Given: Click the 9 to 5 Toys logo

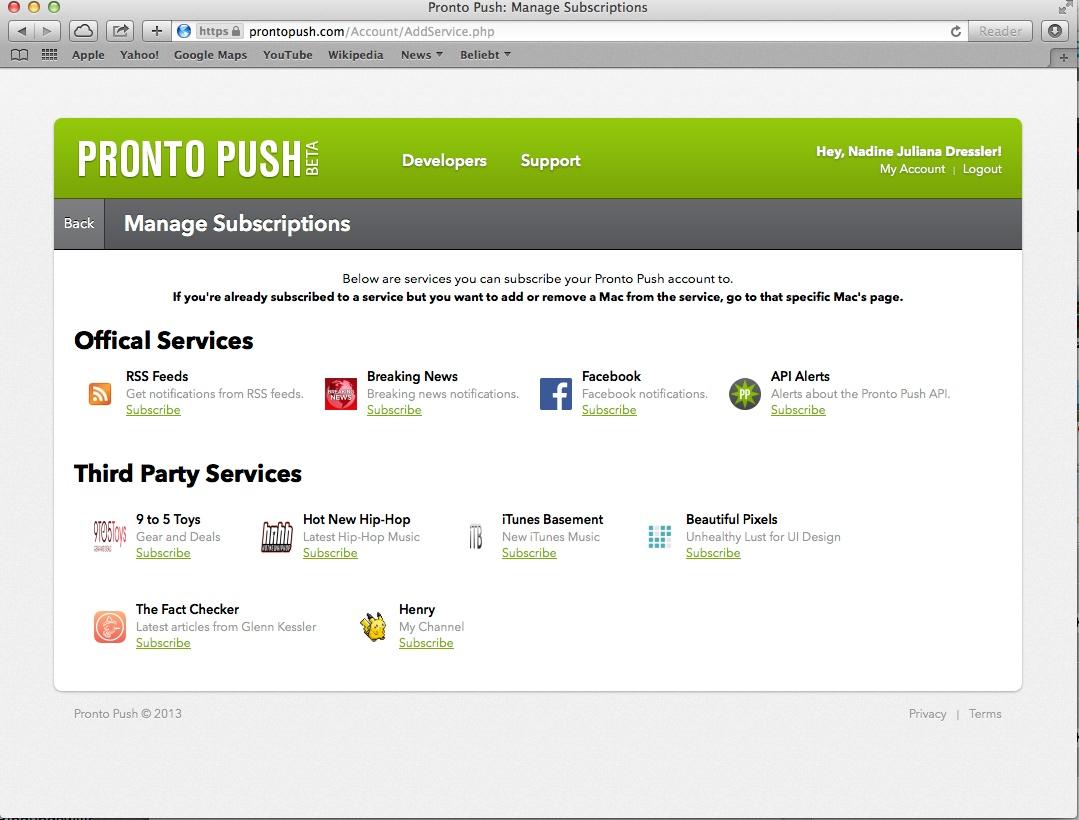Looking at the screenshot, I should 110,536.
